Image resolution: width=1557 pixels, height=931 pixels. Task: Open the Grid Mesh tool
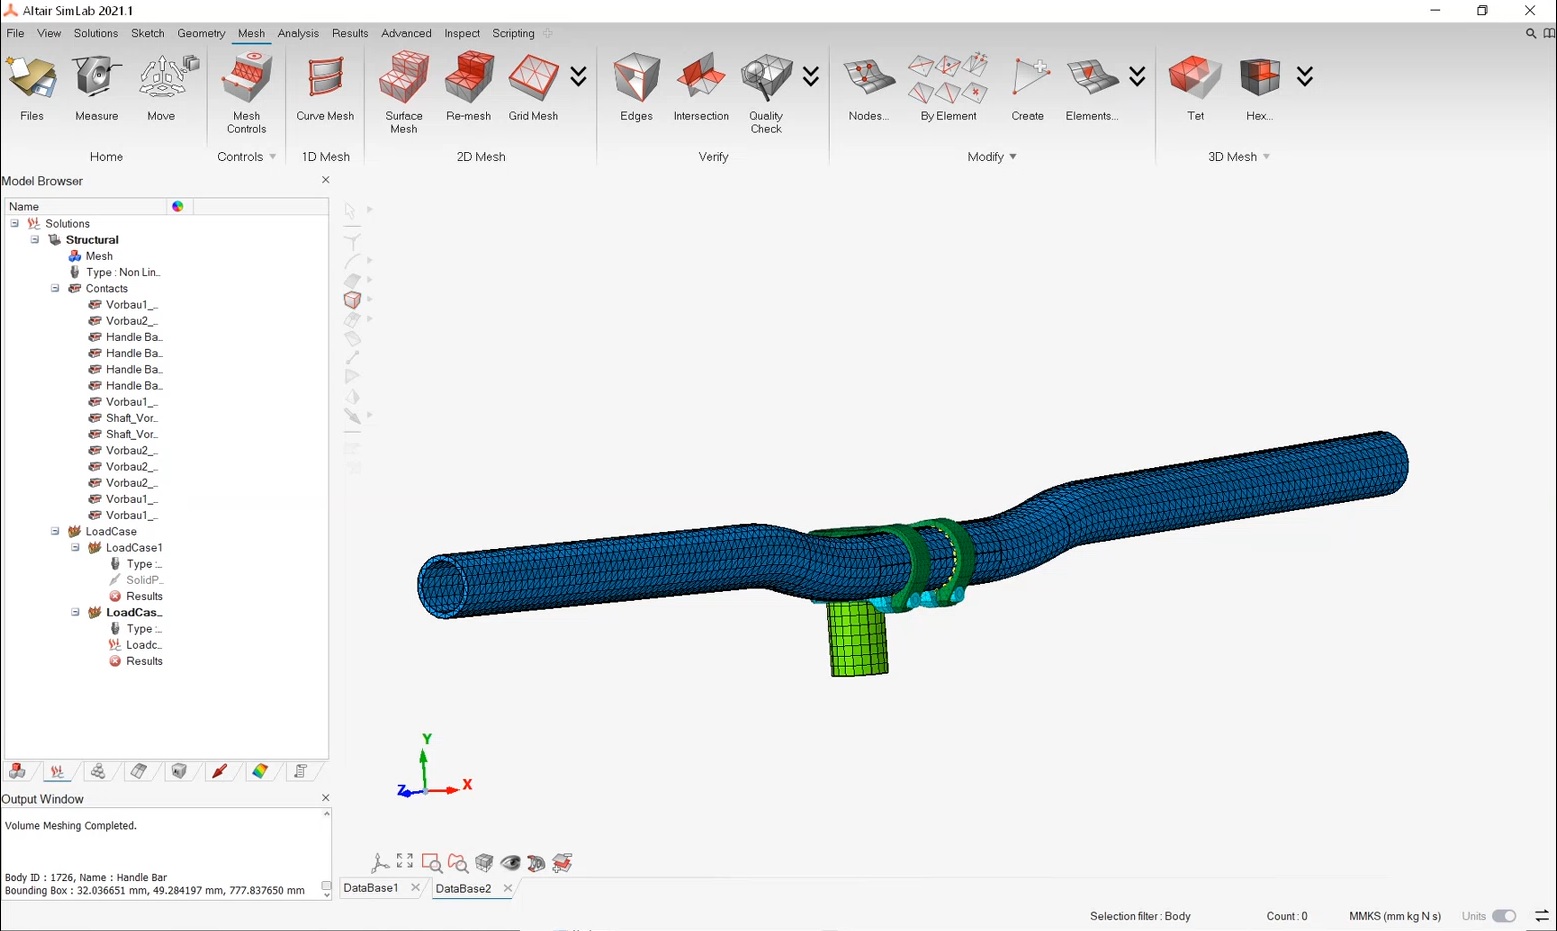pyautogui.click(x=533, y=80)
